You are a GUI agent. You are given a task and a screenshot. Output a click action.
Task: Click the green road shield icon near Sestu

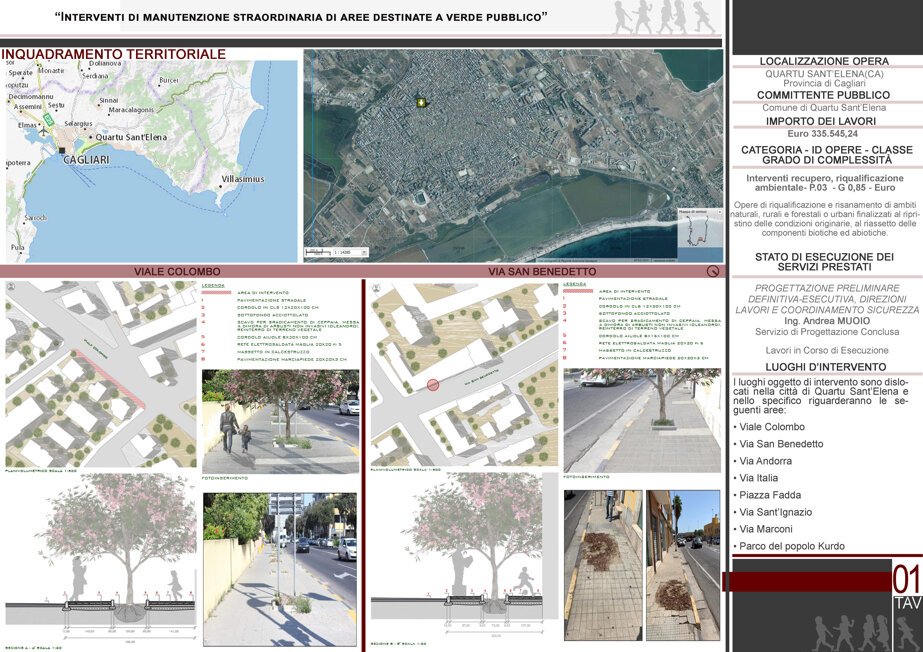49,120
